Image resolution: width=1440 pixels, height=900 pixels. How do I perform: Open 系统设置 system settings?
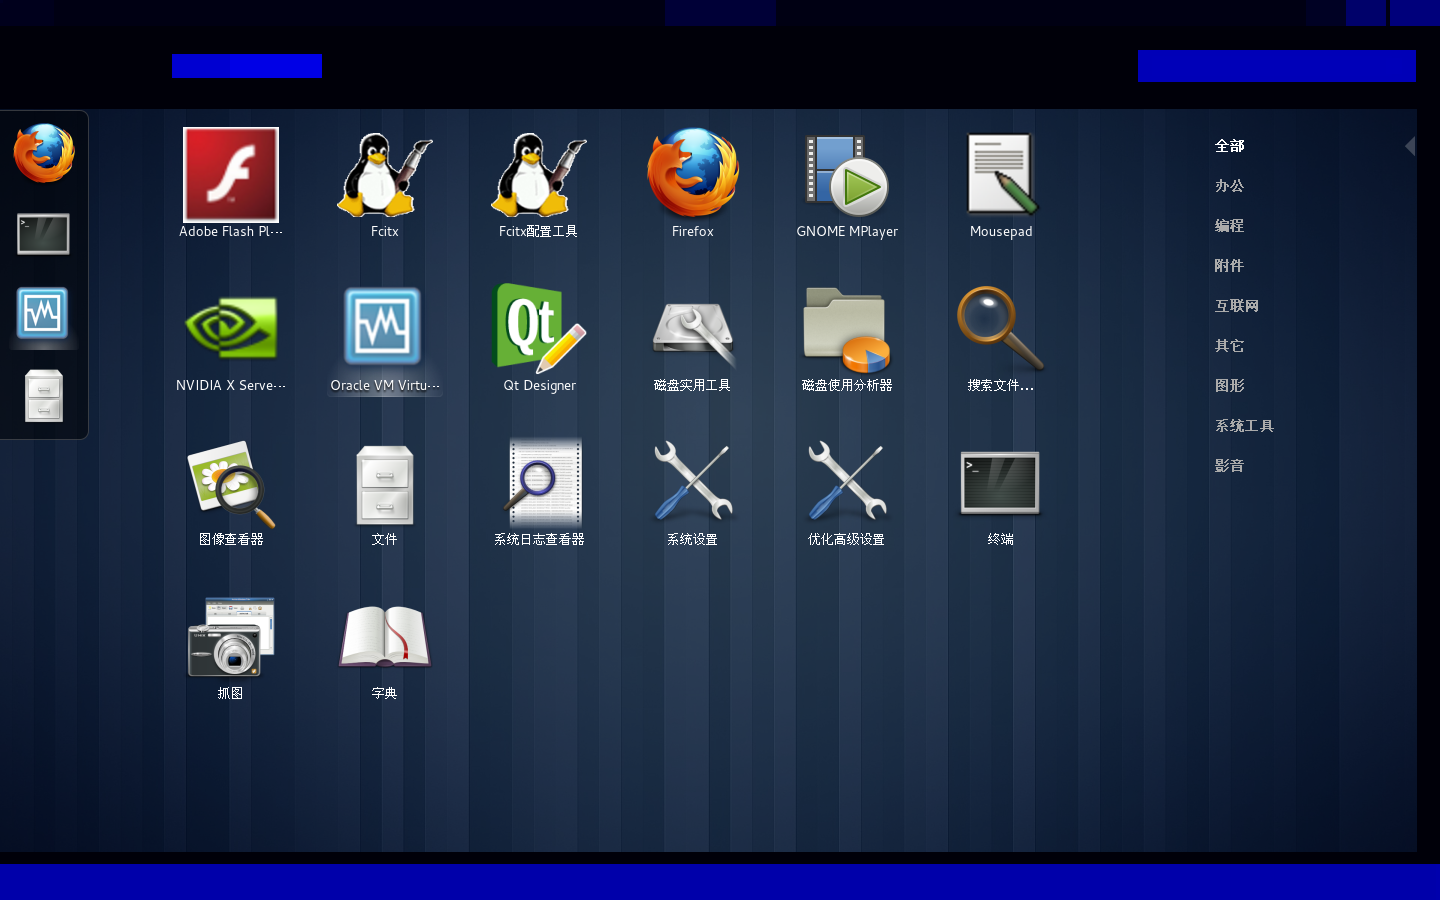tap(693, 491)
